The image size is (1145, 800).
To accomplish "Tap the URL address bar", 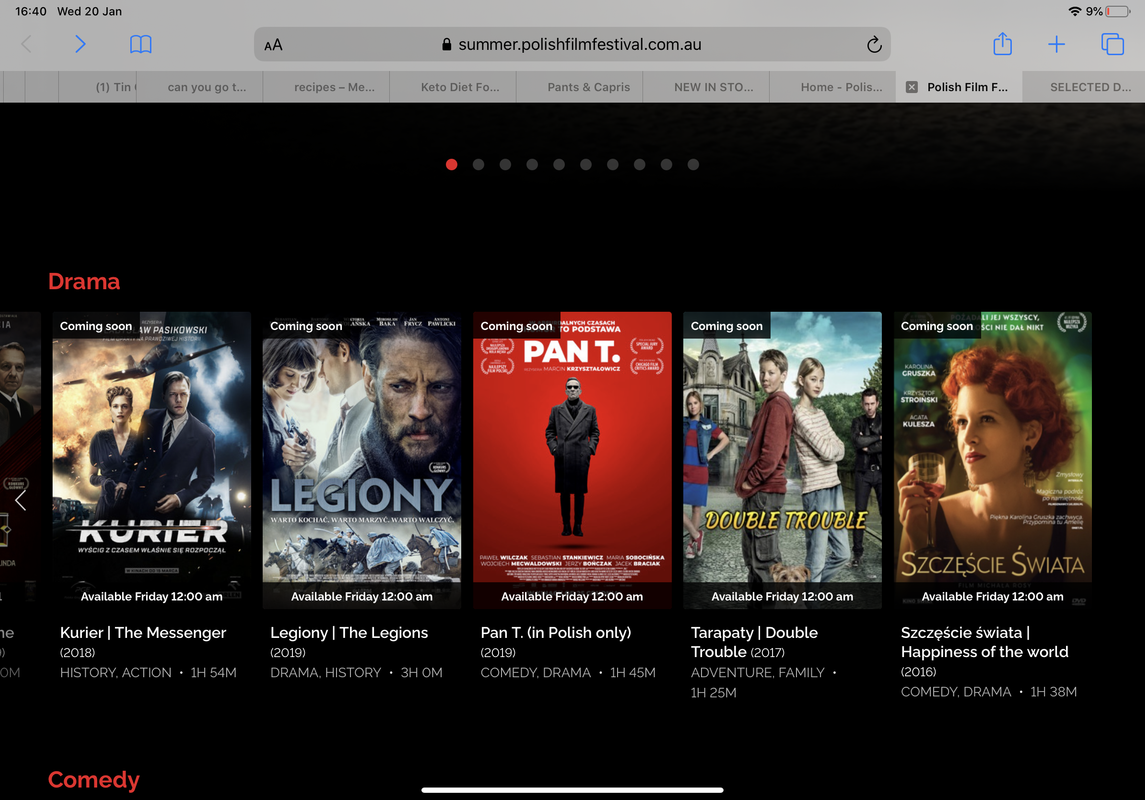I will click(572, 45).
